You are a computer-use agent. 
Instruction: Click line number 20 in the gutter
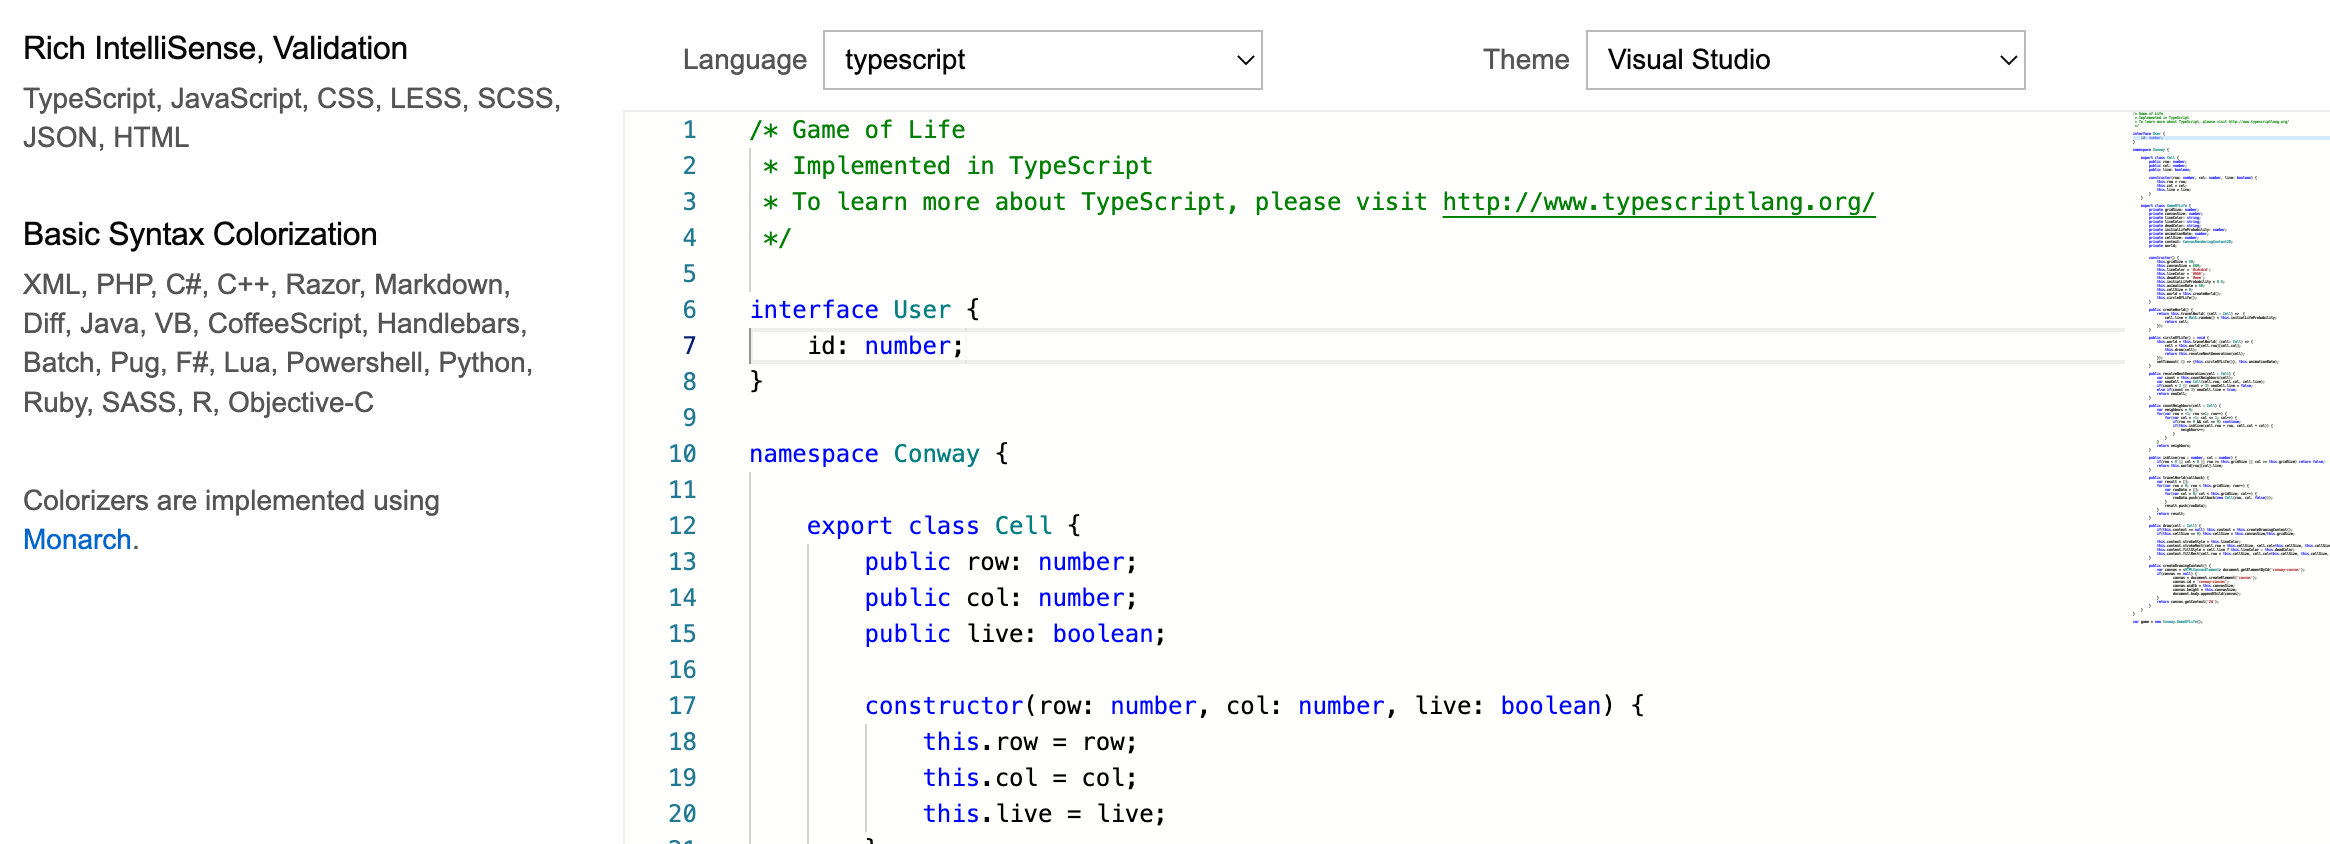pyautogui.click(x=682, y=814)
